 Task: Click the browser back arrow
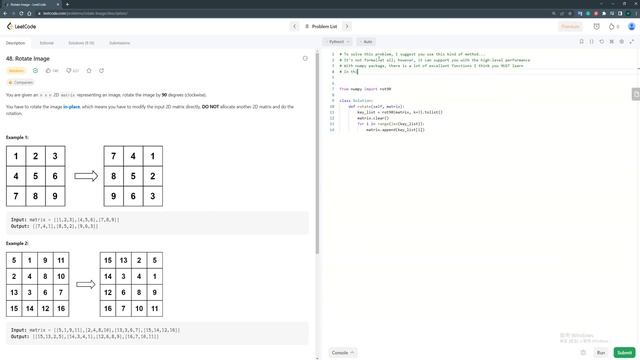[5, 13]
